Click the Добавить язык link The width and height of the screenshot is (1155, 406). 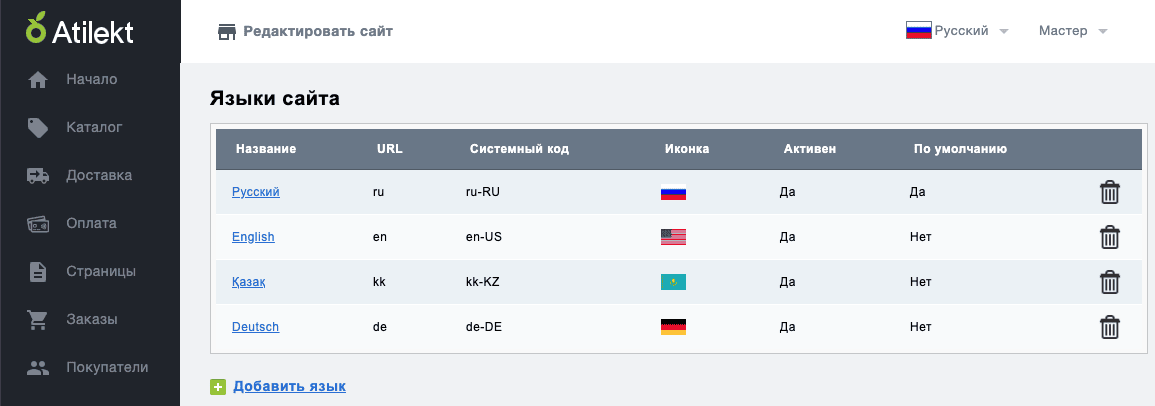pos(289,387)
